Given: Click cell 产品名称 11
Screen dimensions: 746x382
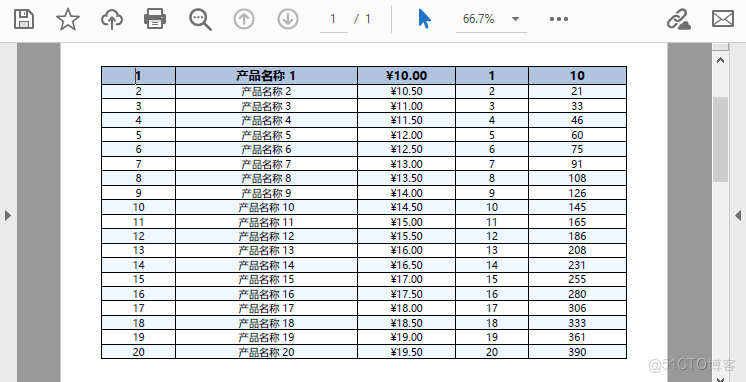Looking at the screenshot, I should (266, 222).
